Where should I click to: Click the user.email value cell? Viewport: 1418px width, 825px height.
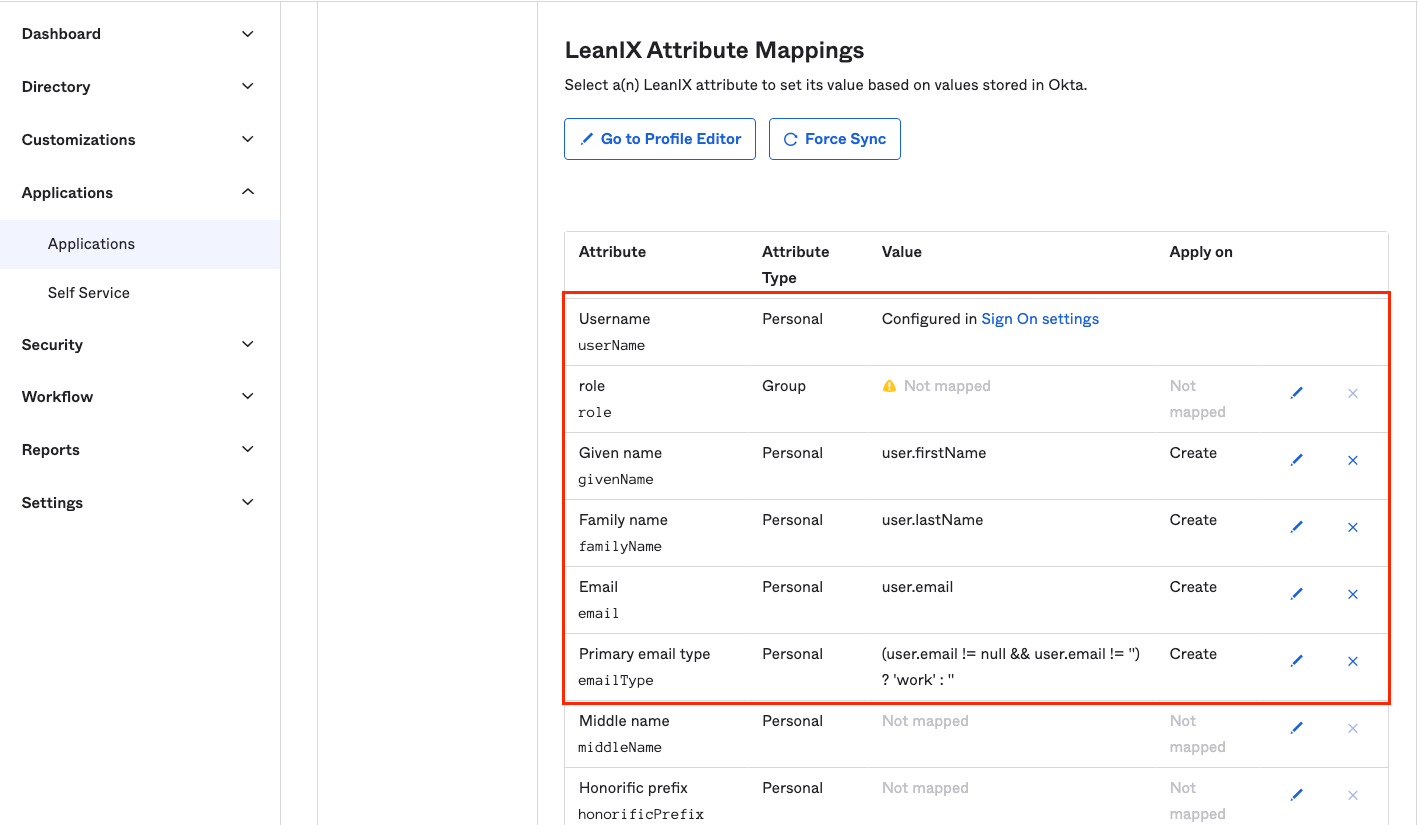tap(917, 587)
